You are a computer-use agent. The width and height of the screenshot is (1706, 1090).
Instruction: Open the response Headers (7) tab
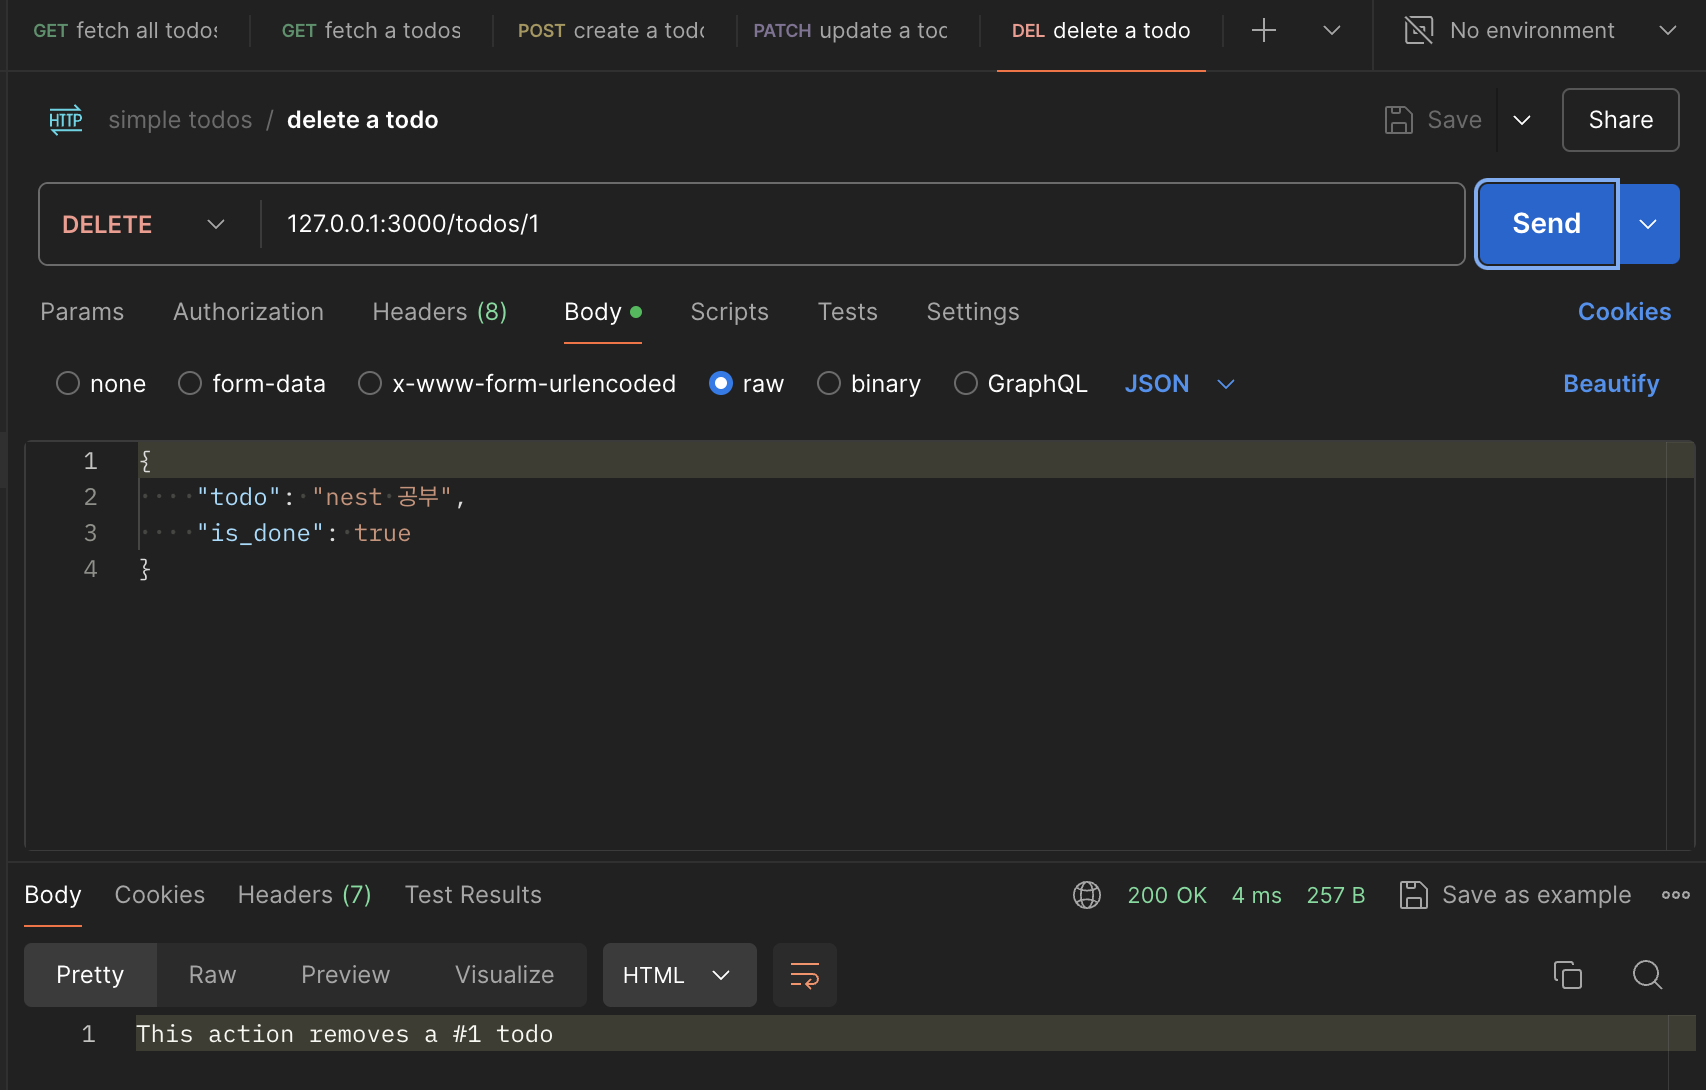(x=304, y=895)
